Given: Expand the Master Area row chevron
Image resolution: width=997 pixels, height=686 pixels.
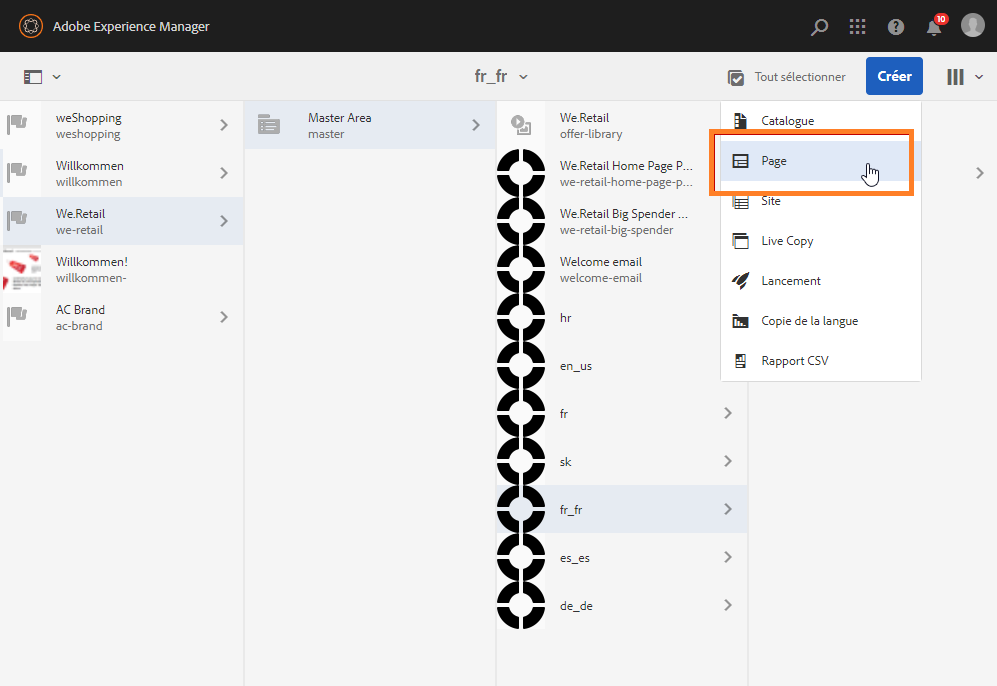Looking at the screenshot, I should coord(476,125).
